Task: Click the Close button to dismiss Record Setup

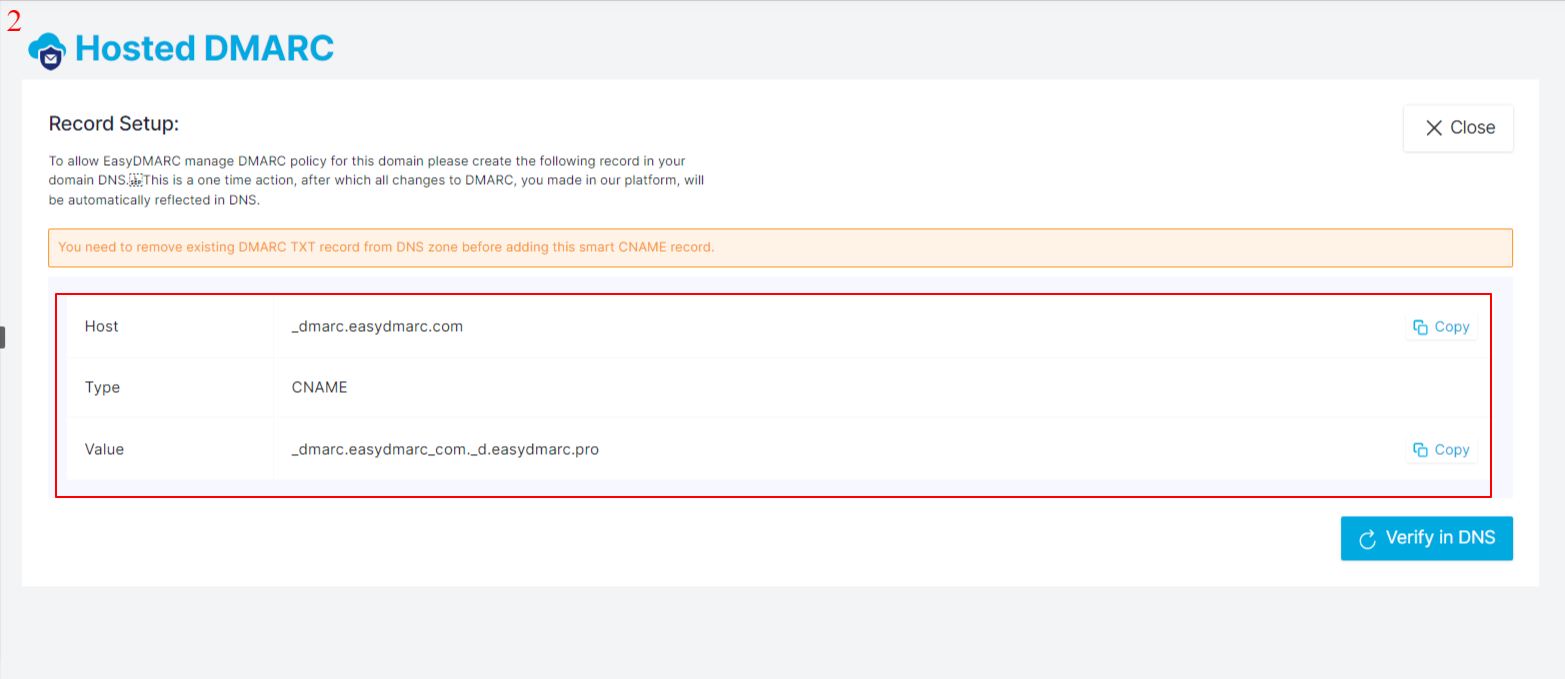Action: coord(1458,128)
